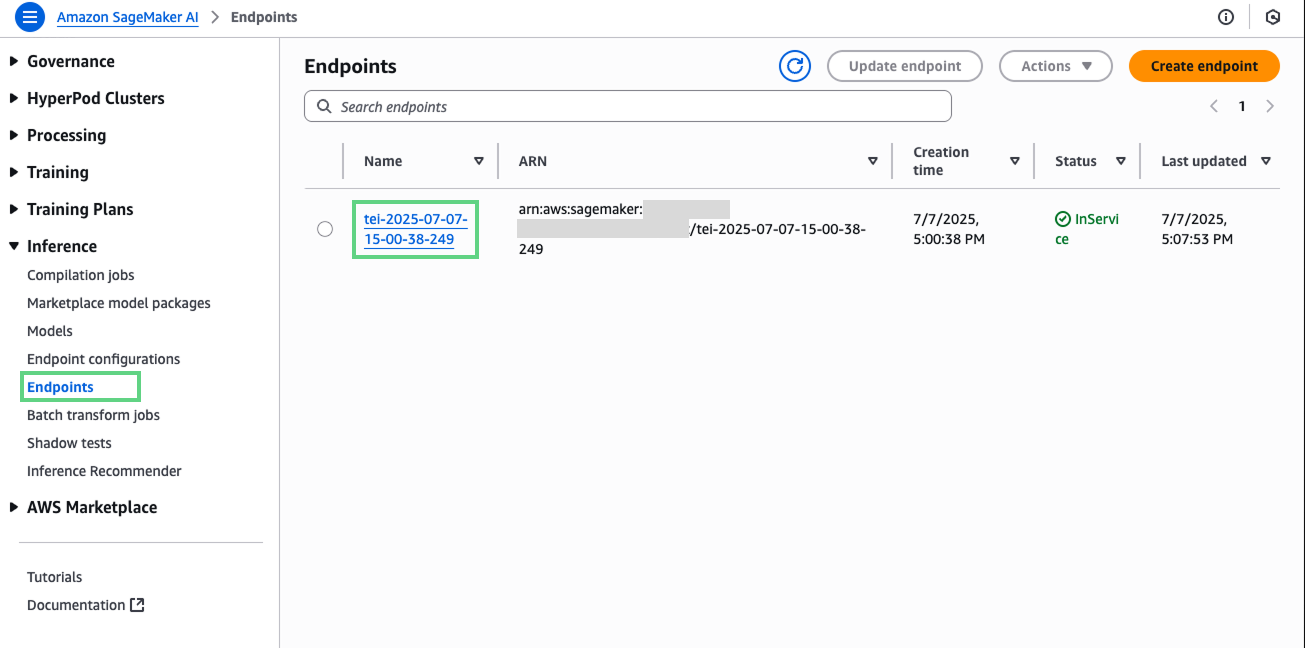Open the tei-2025-07-07-15-00-38-249 endpoint link
This screenshot has height=648, width=1305.
(x=416, y=229)
